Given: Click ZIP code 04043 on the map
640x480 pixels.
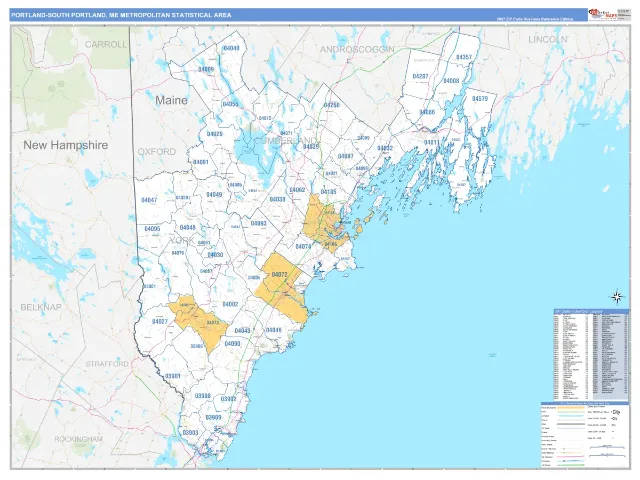Looking at the screenshot, I should click(242, 331).
